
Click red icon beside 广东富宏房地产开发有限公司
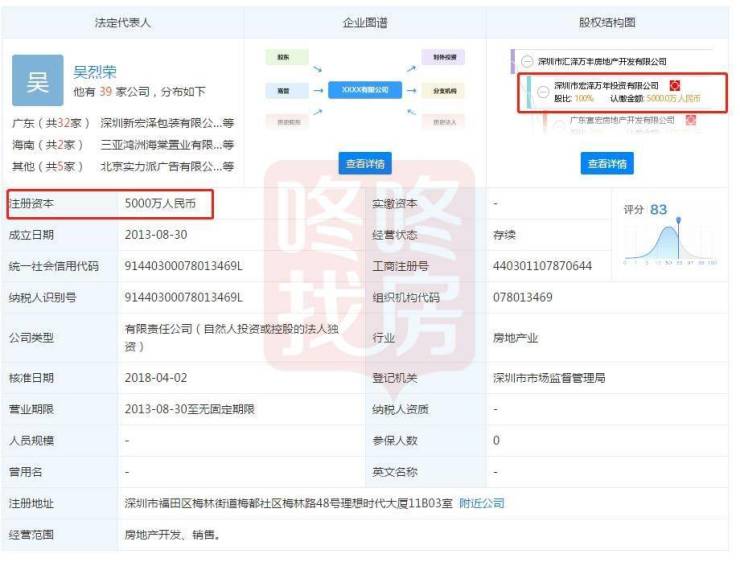tap(691, 120)
